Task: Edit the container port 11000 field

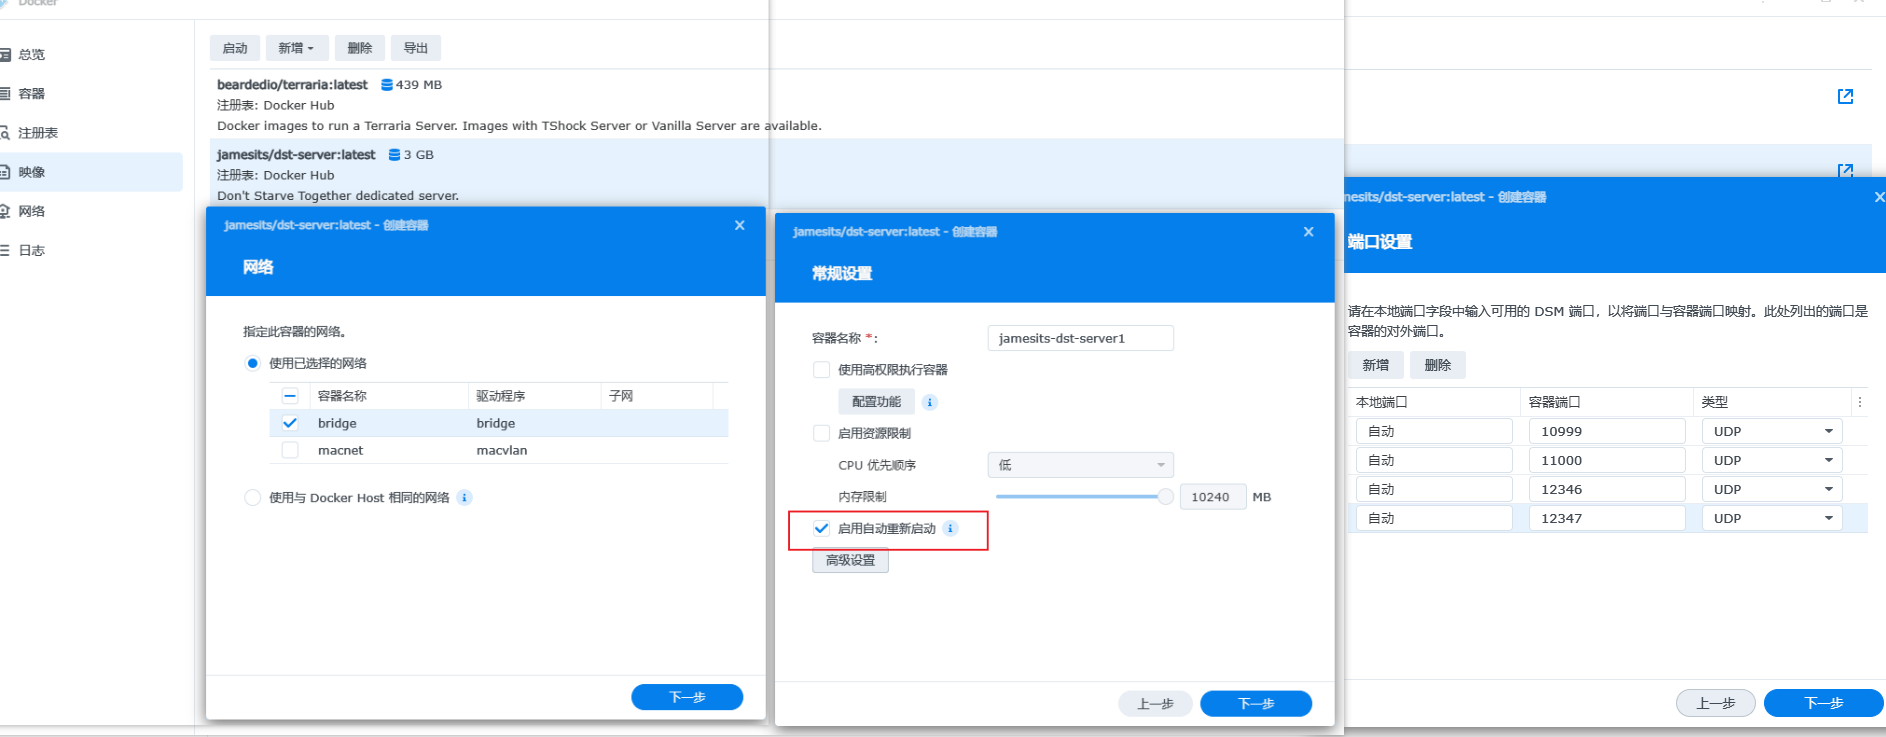Action: tap(1607, 460)
